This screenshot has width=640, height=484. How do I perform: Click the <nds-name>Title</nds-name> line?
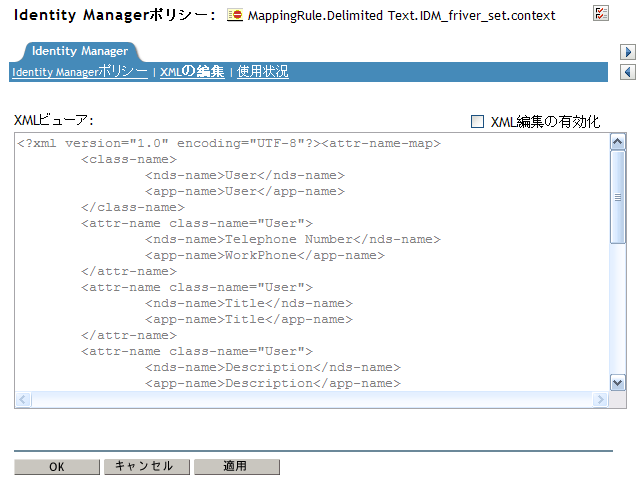(x=249, y=304)
